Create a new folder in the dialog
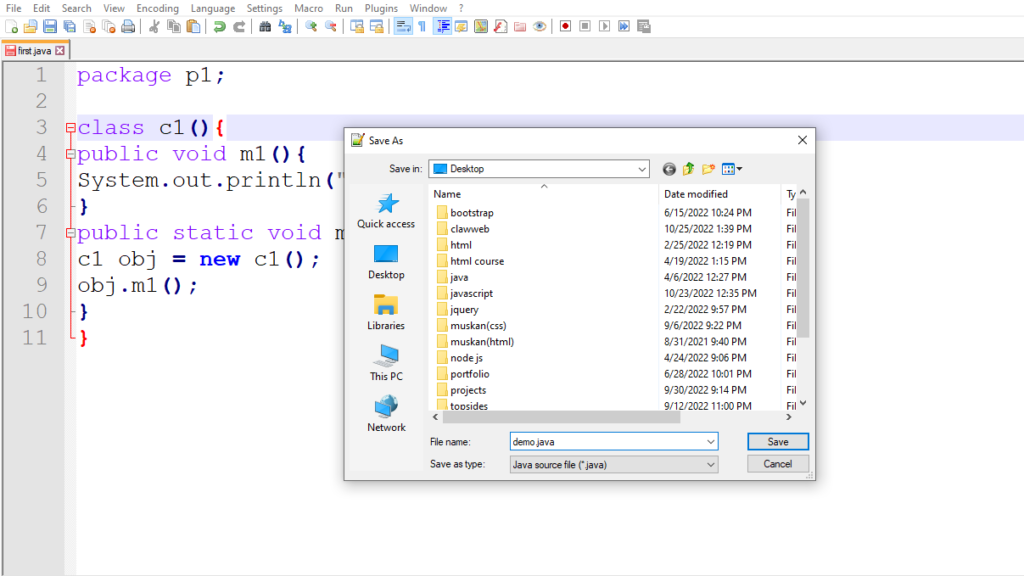The width and height of the screenshot is (1024, 576). point(708,169)
